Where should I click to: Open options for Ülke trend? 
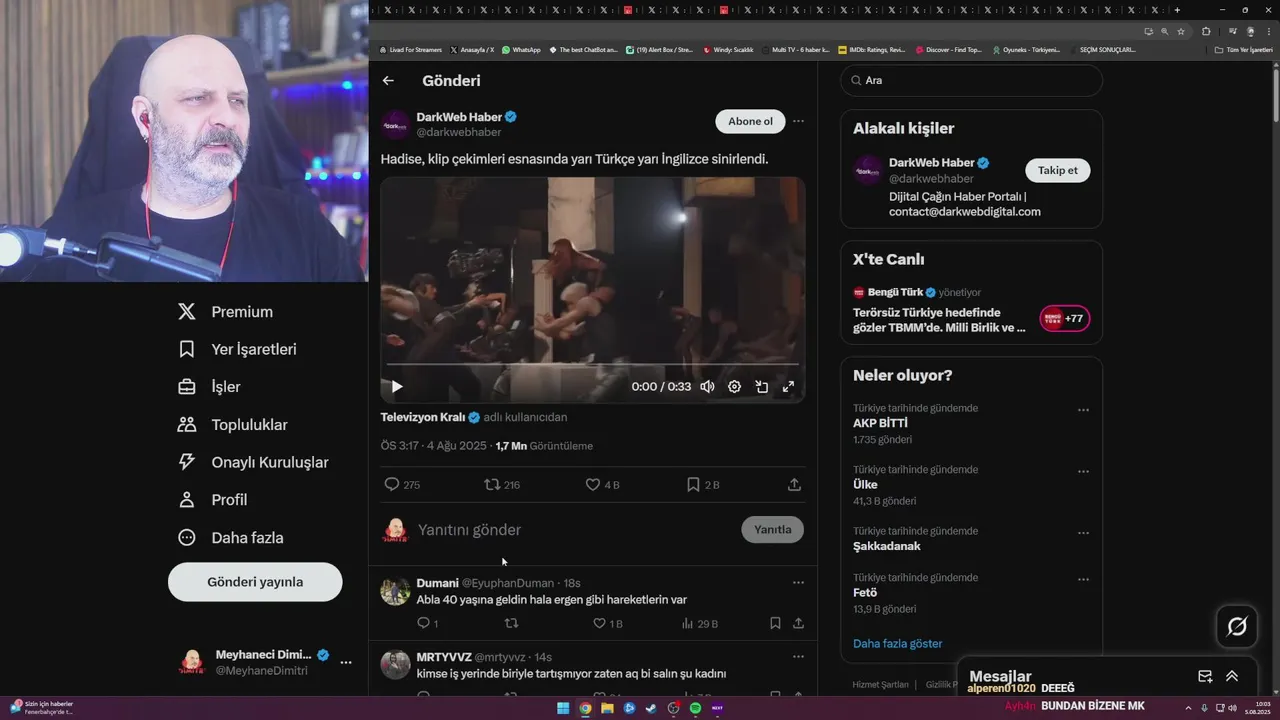coord(1083,471)
